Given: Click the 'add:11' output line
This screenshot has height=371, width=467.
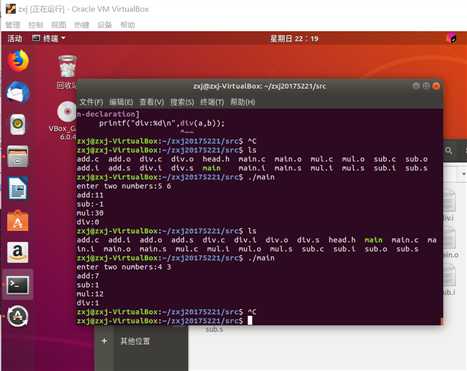Looking at the screenshot, I should 90,195.
